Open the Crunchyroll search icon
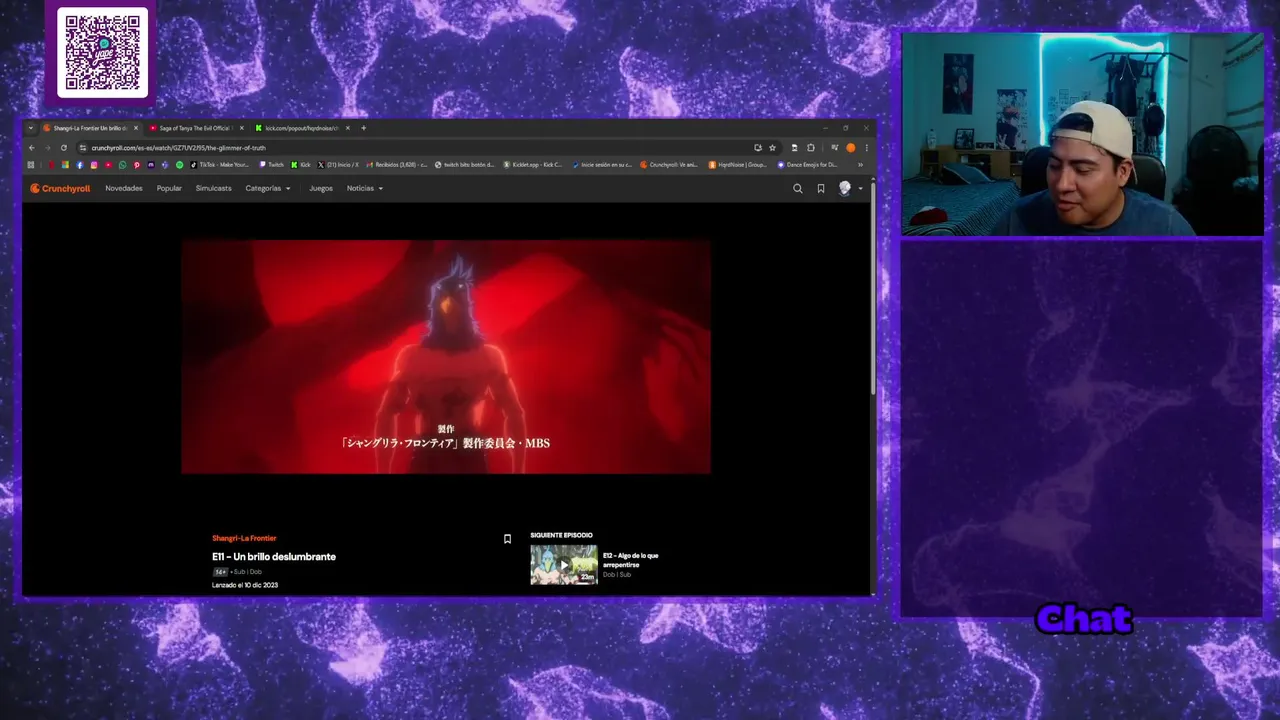This screenshot has width=1280, height=720. [x=798, y=188]
